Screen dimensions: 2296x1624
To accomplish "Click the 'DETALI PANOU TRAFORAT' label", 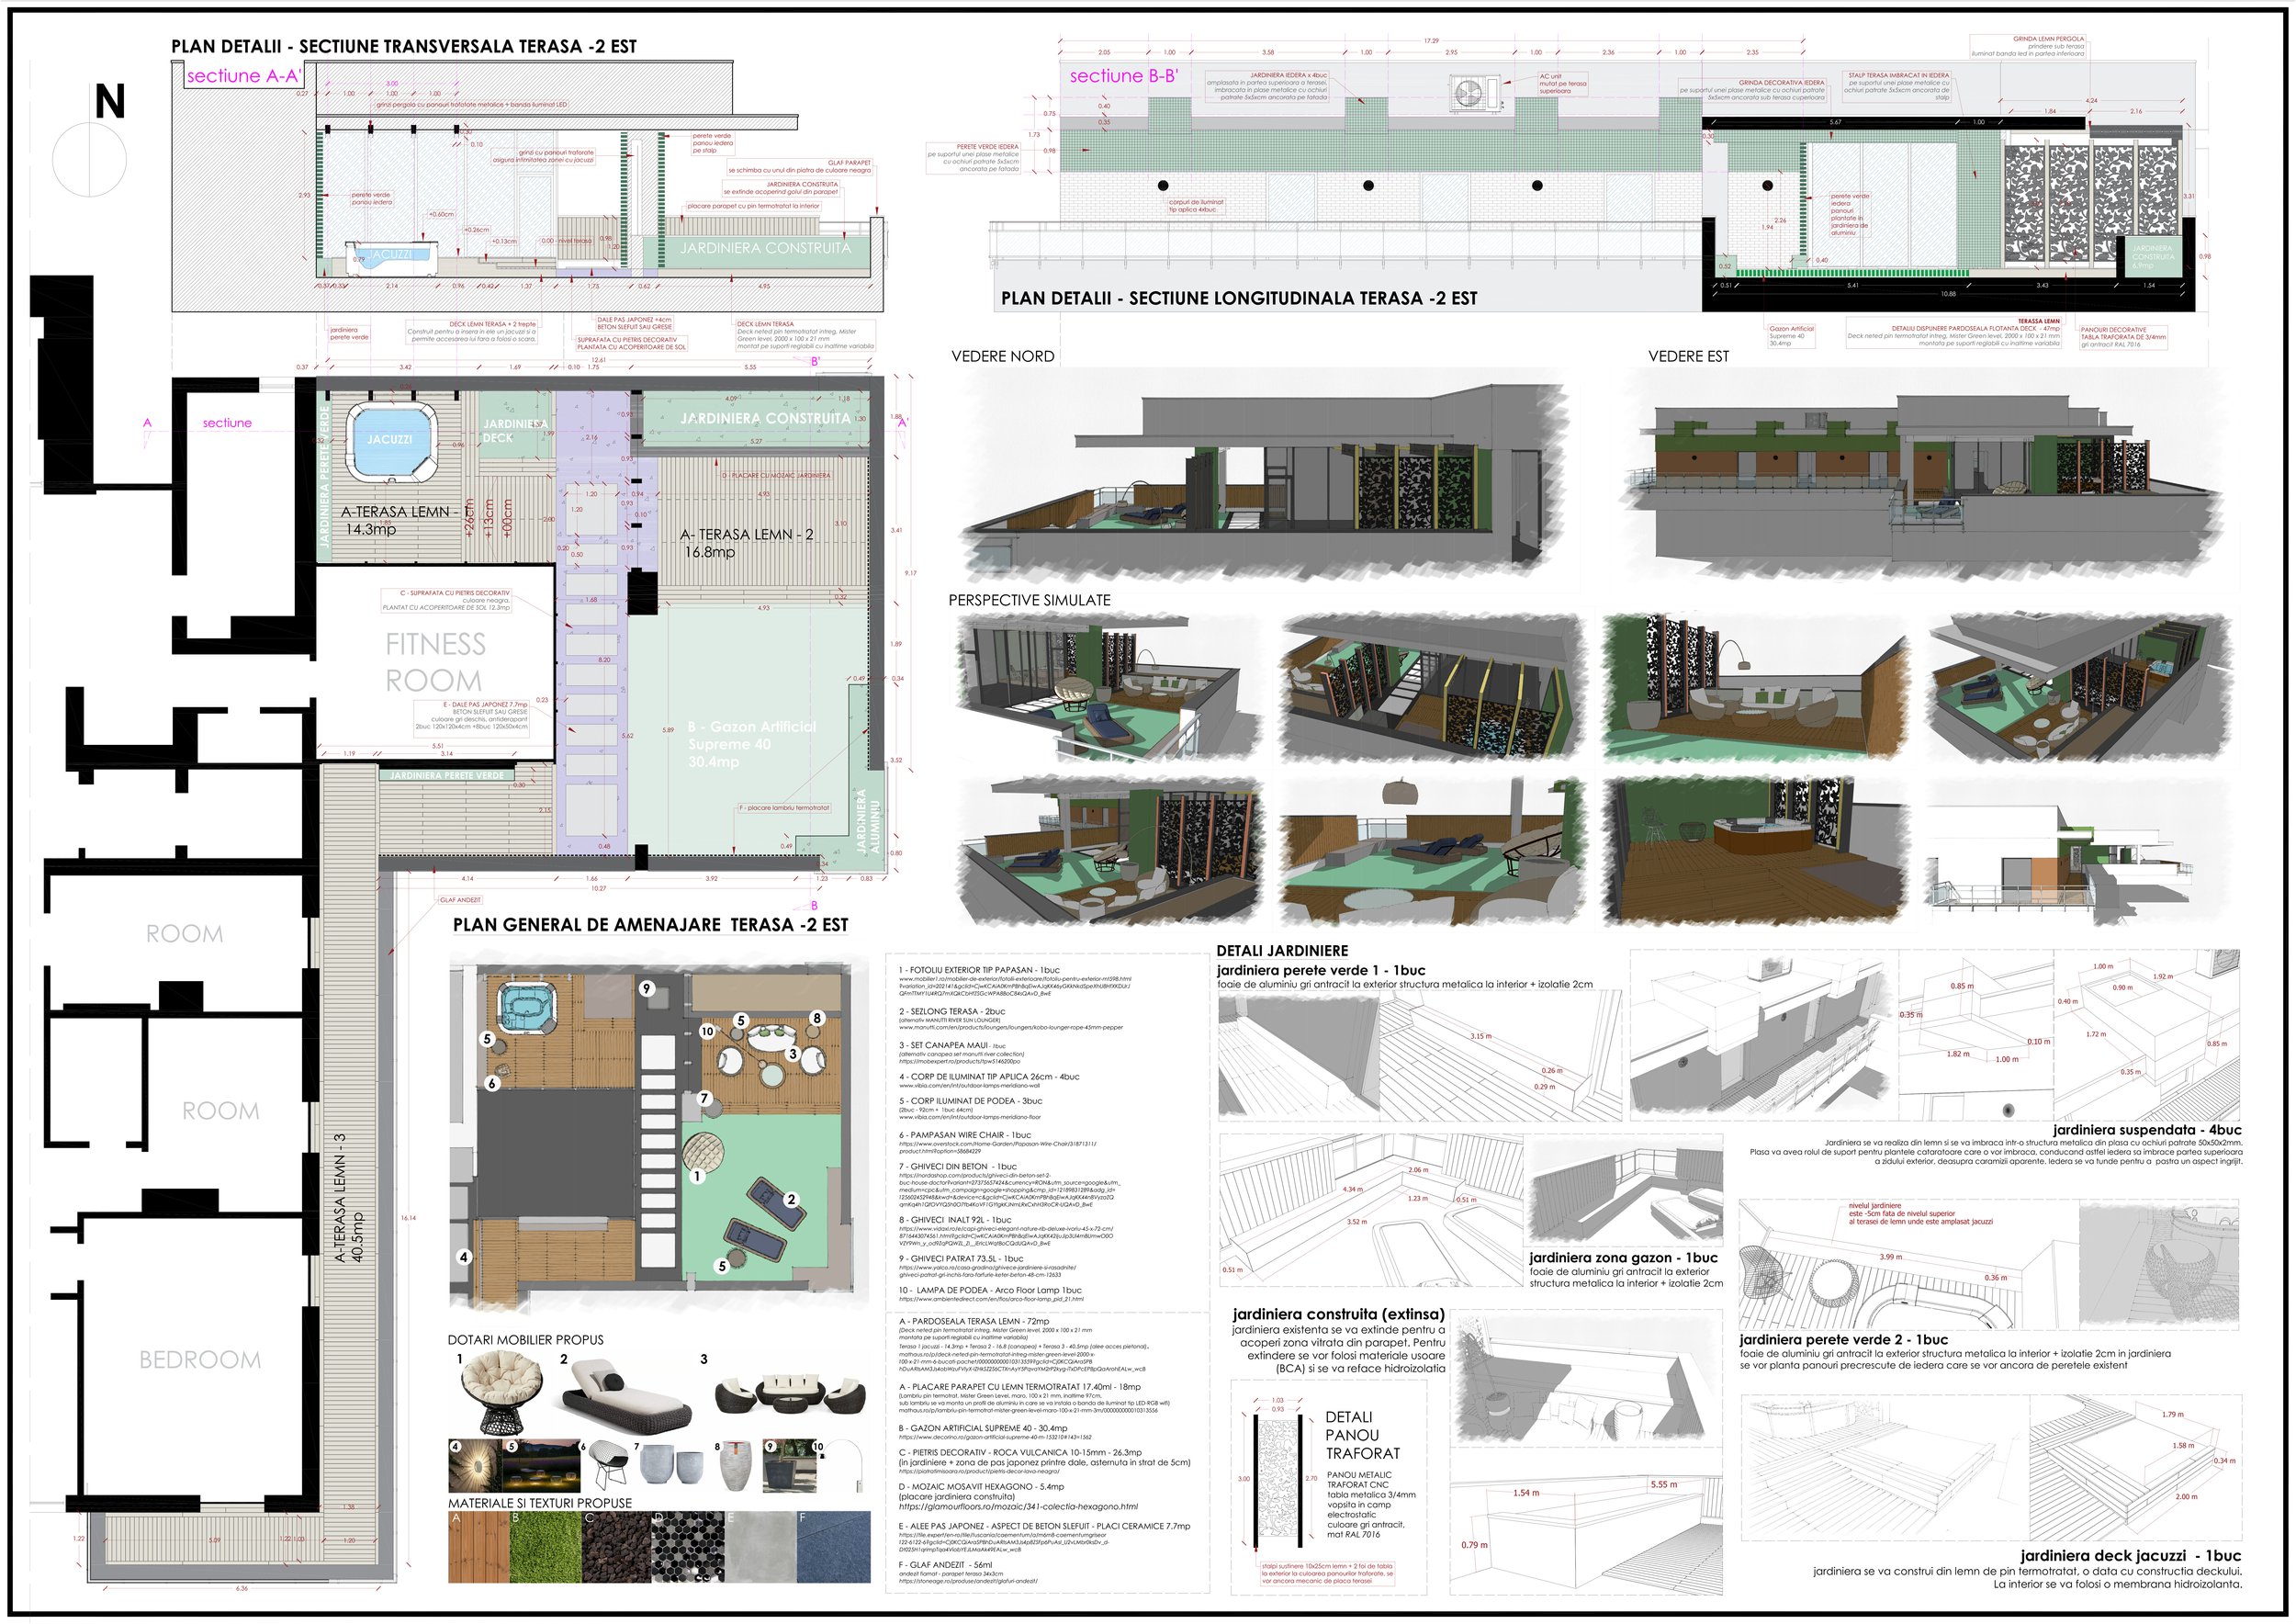I will point(1362,1435).
